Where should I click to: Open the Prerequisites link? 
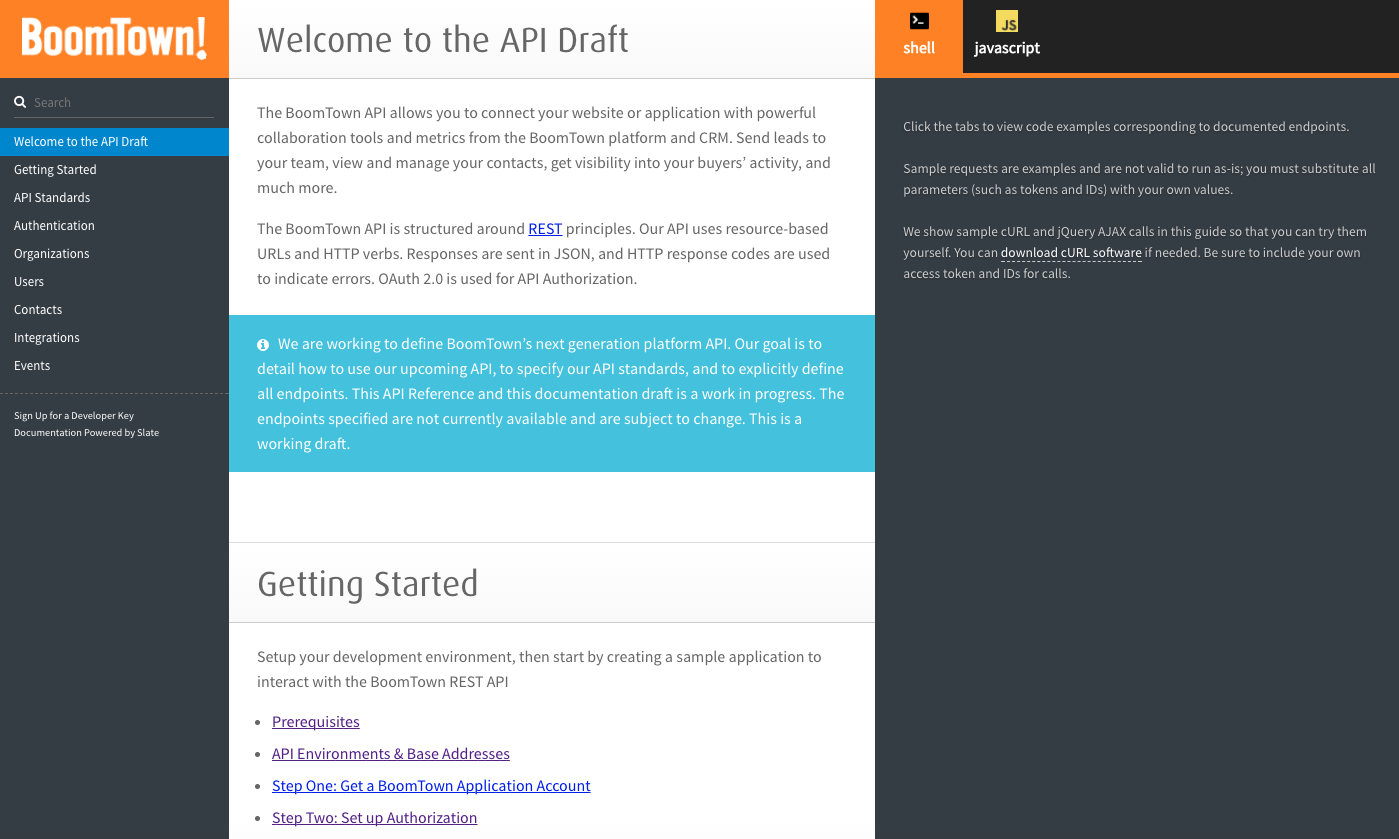316,722
